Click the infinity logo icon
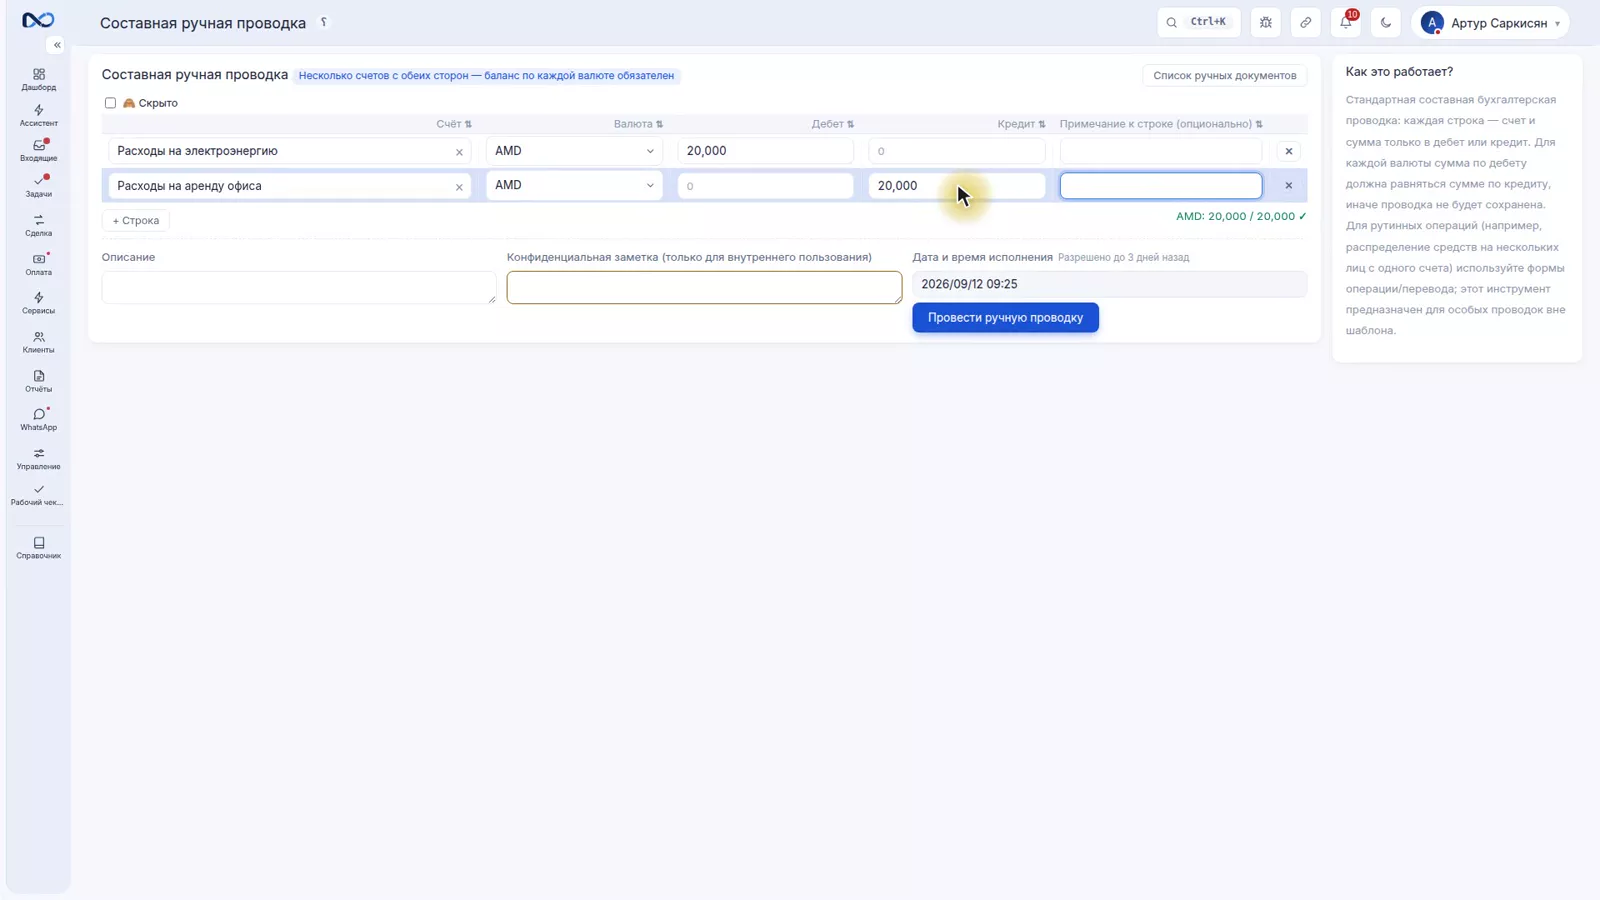 point(38,20)
